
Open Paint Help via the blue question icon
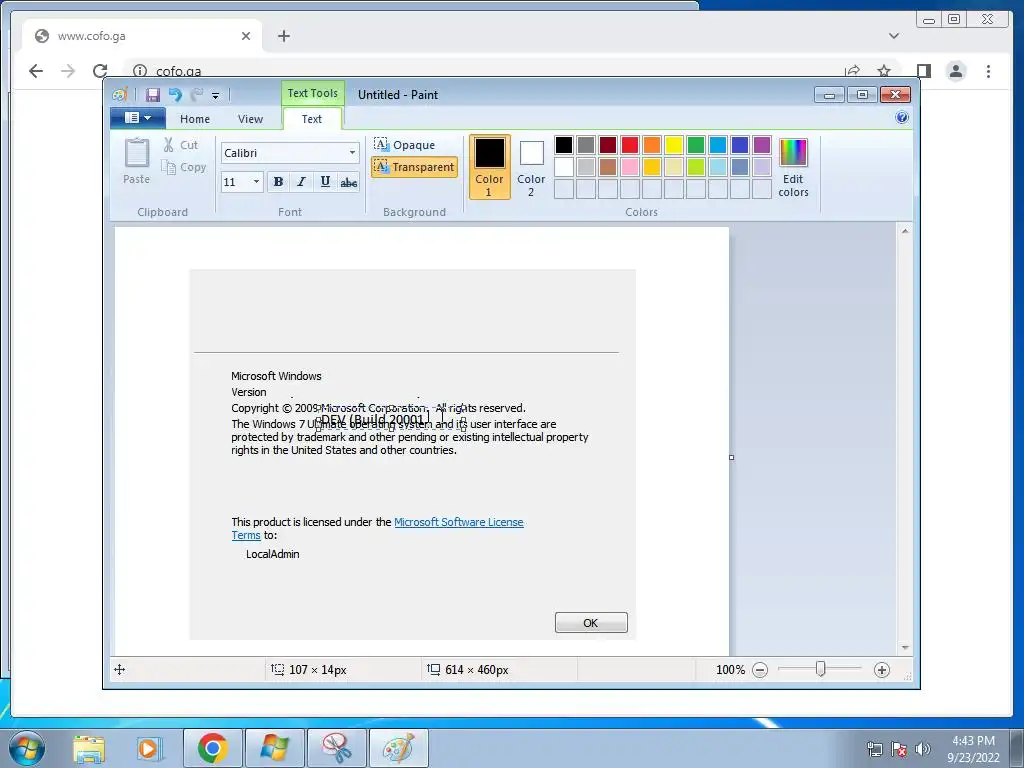point(902,118)
